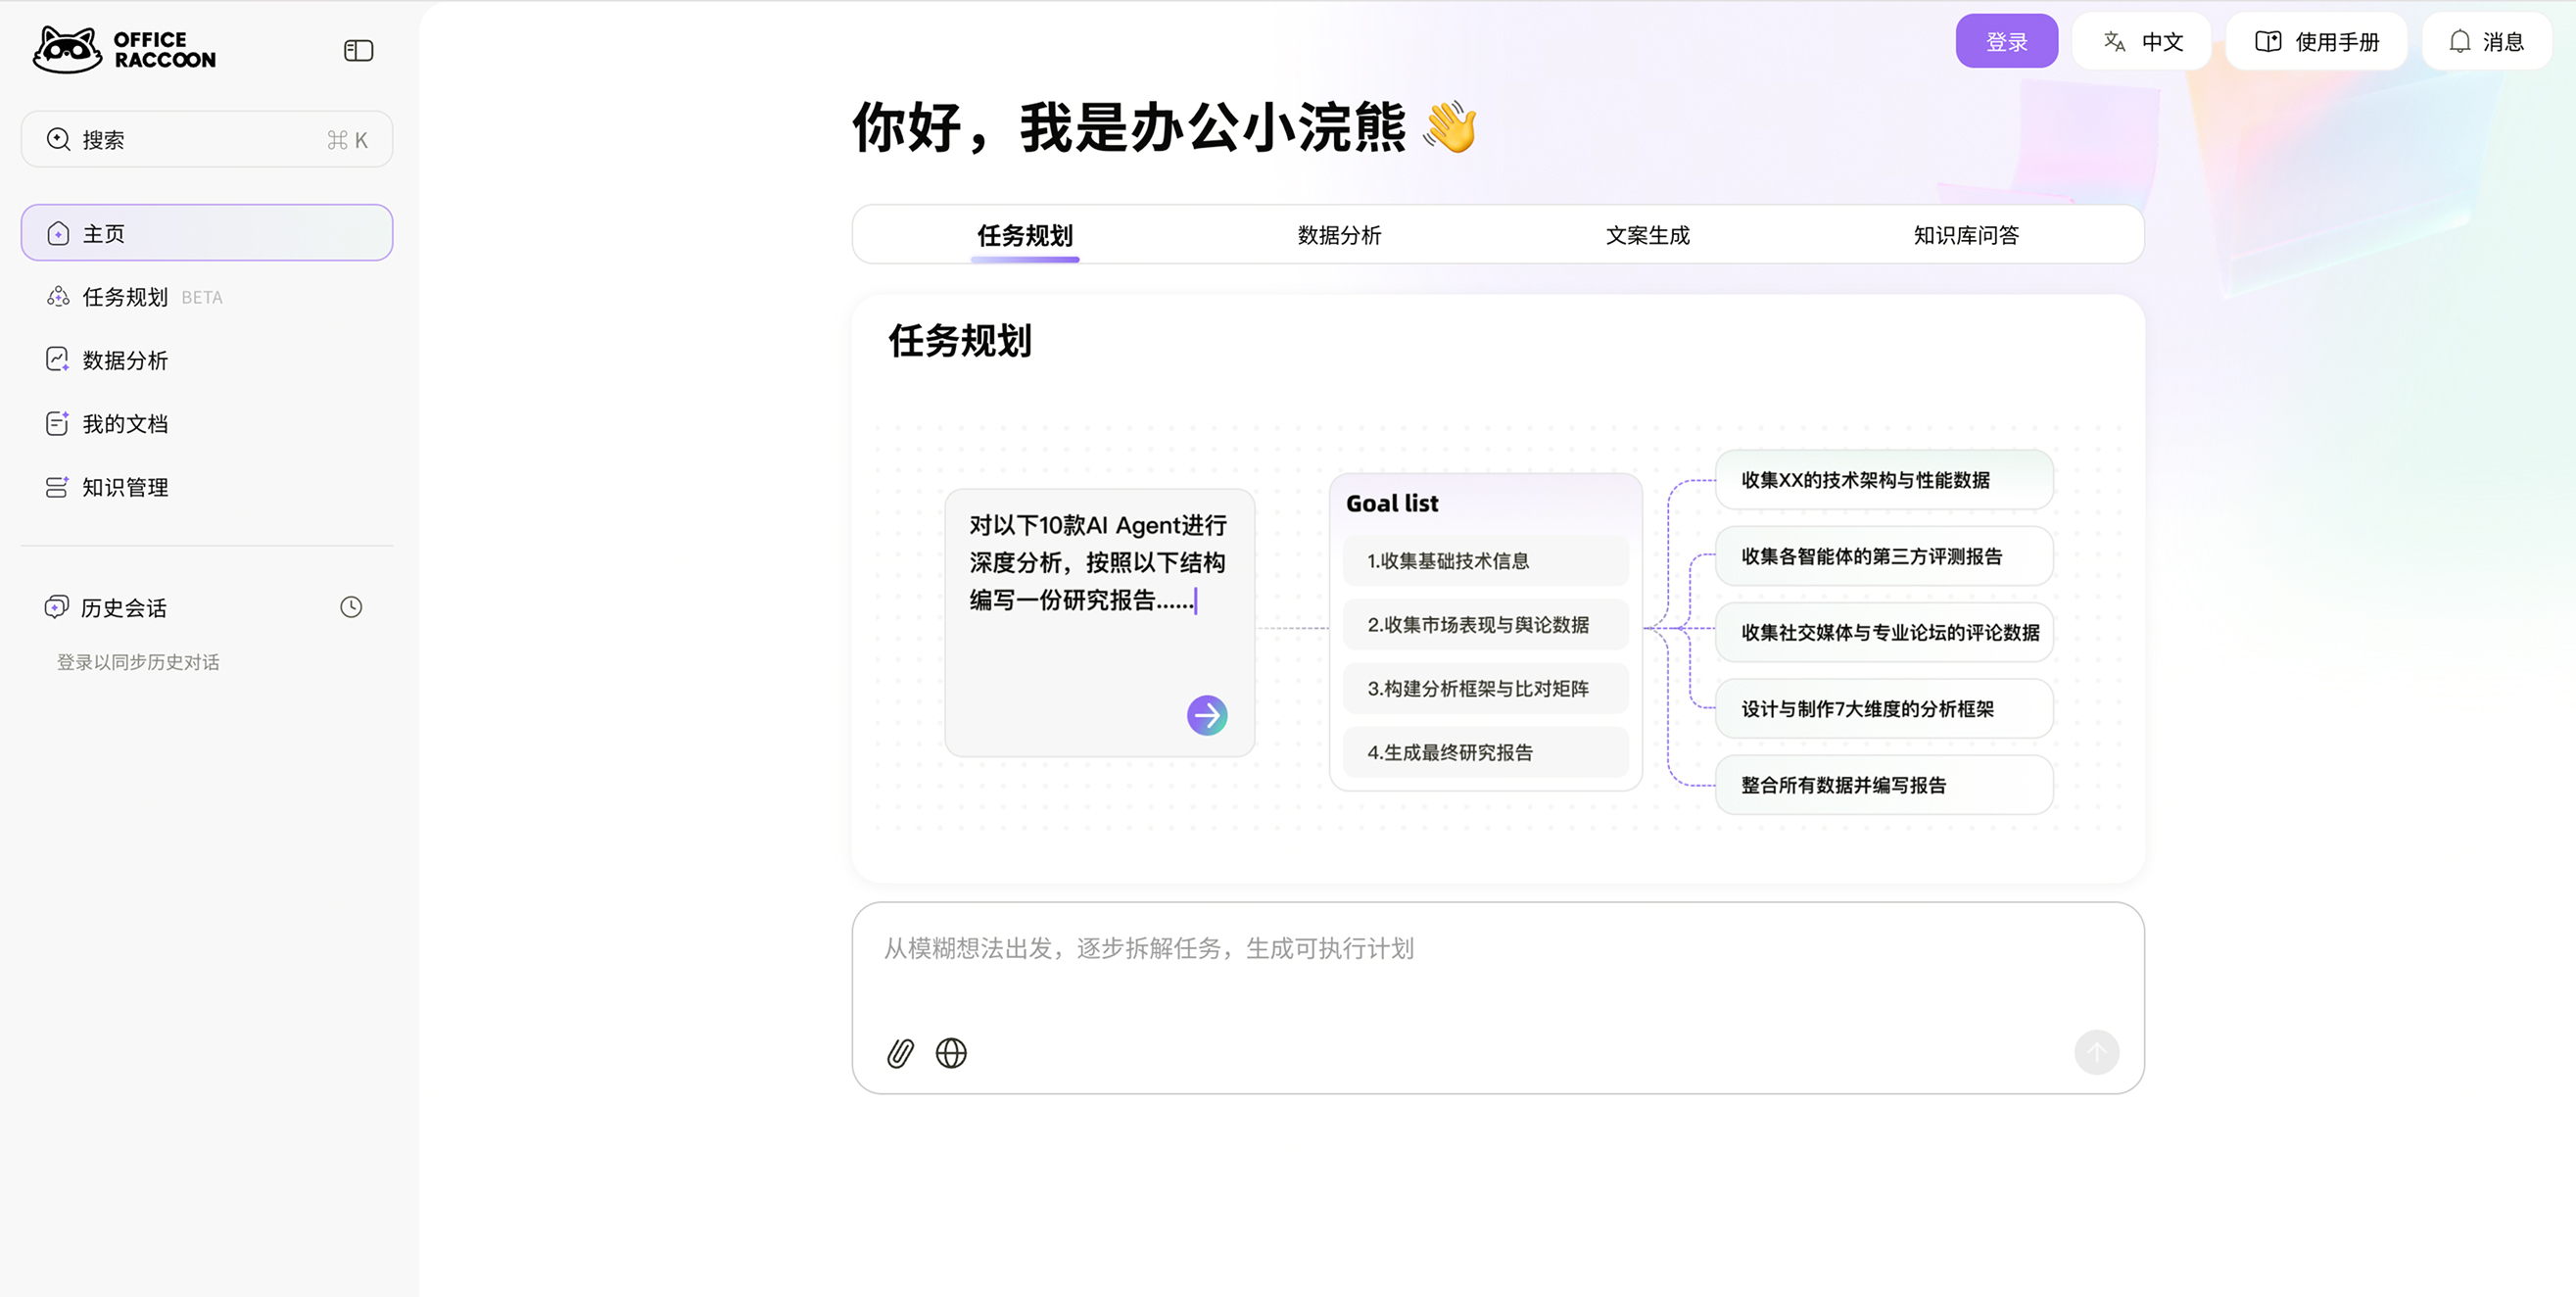Switch to the 文案生成 tab
Image resolution: width=2576 pixels, height=1297 pixels.
1646,235
